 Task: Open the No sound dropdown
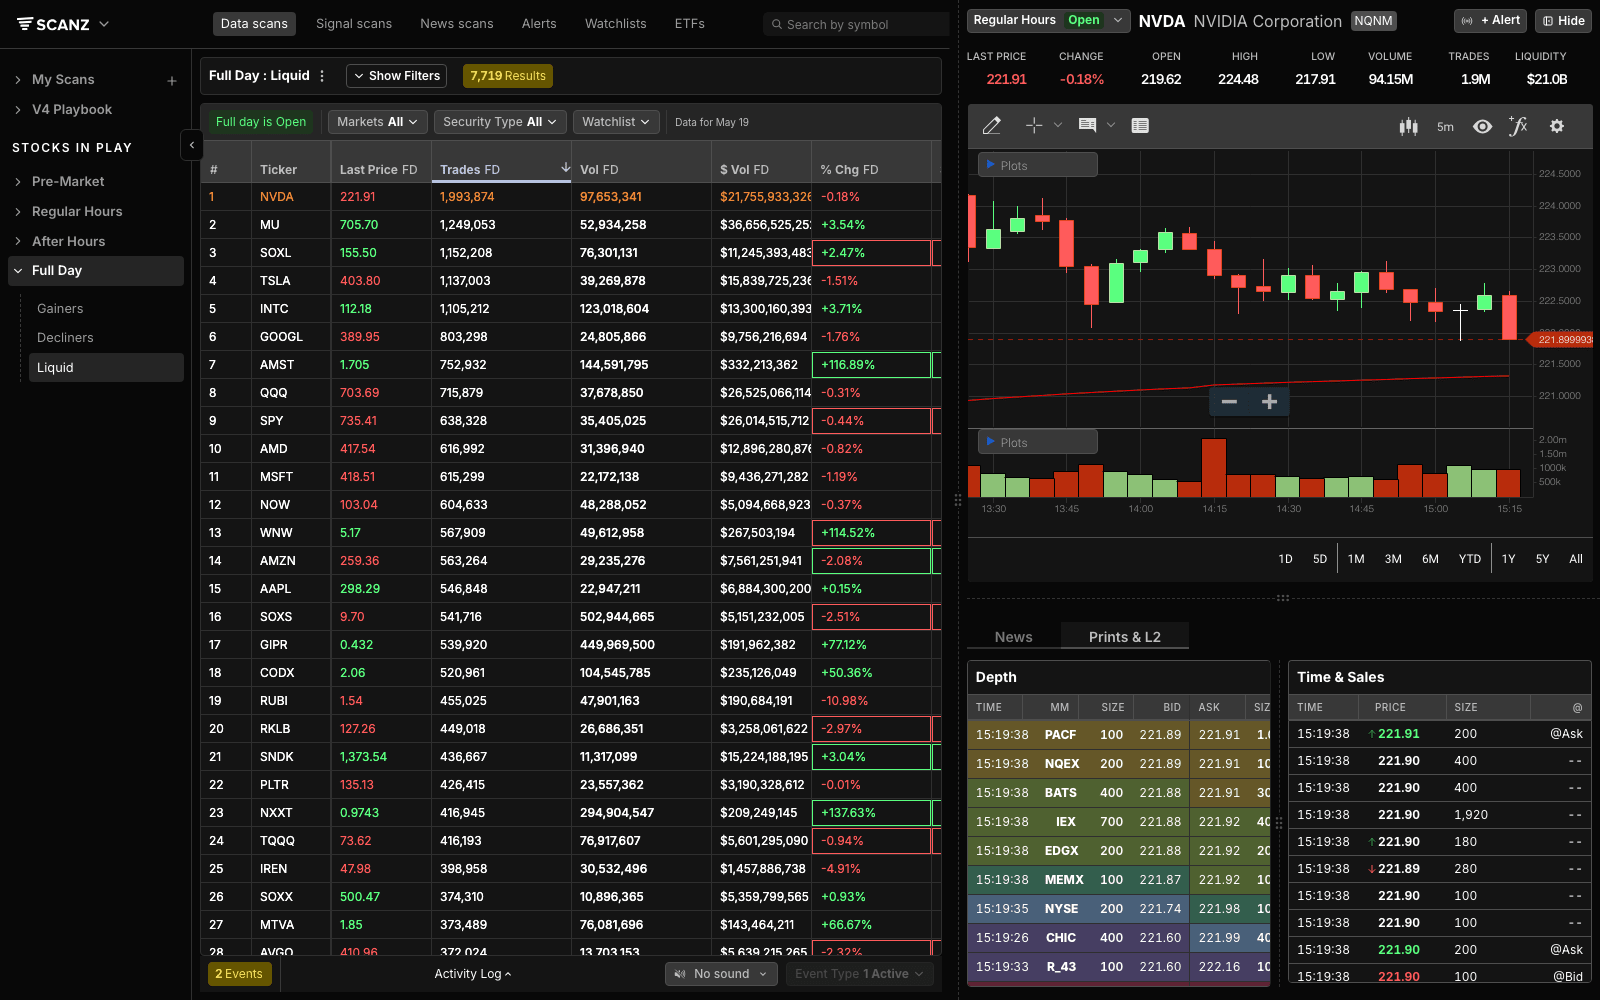tap(721, 974)
